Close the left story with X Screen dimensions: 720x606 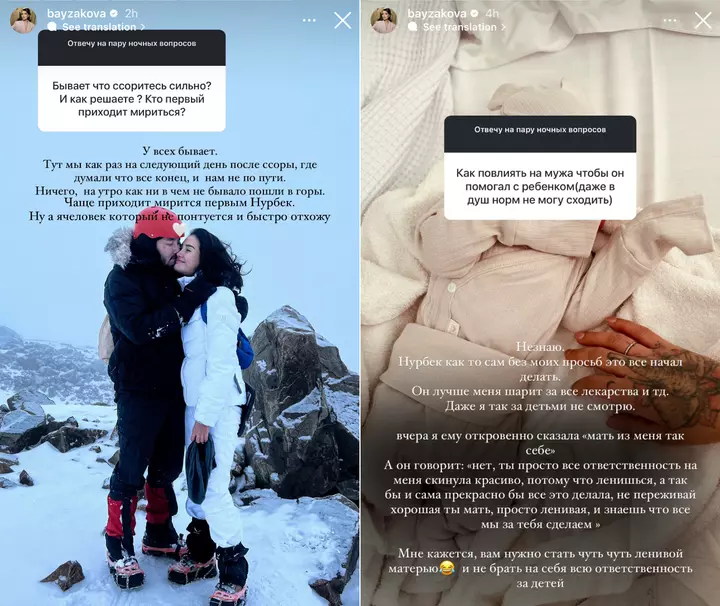(343, 21)
